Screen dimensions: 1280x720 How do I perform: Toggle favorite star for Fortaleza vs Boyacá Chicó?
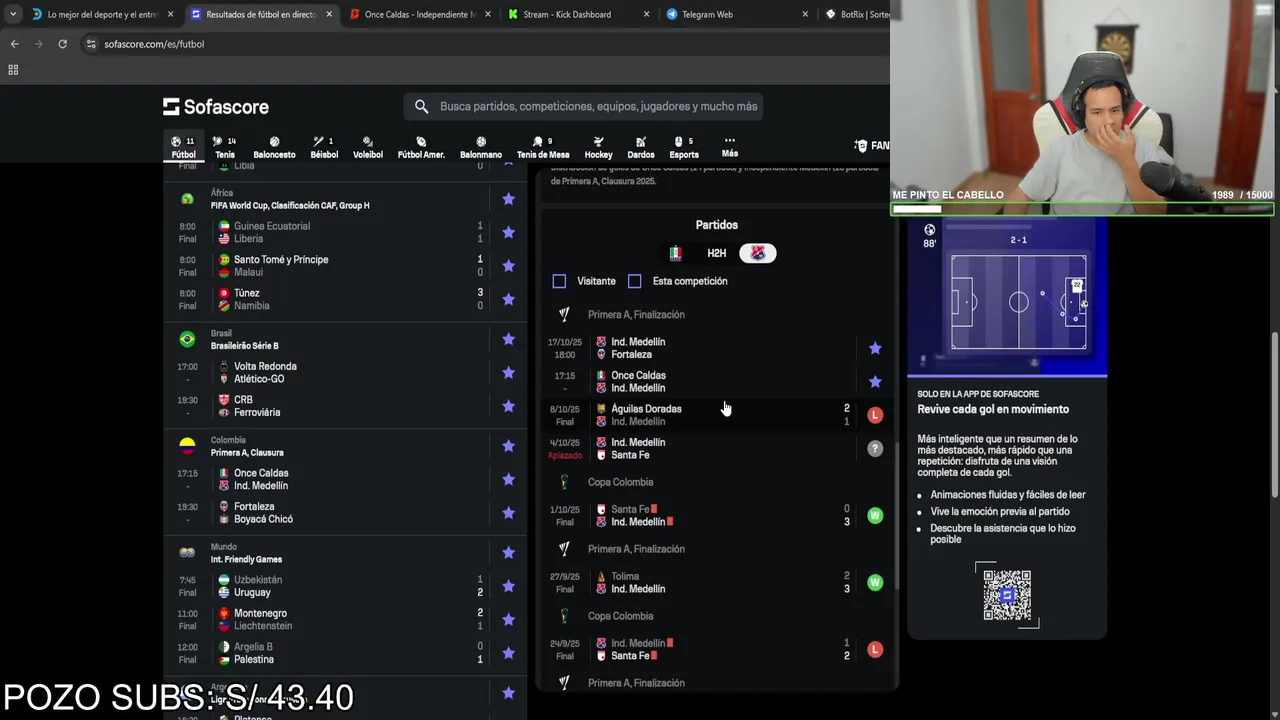click(508, 513)
